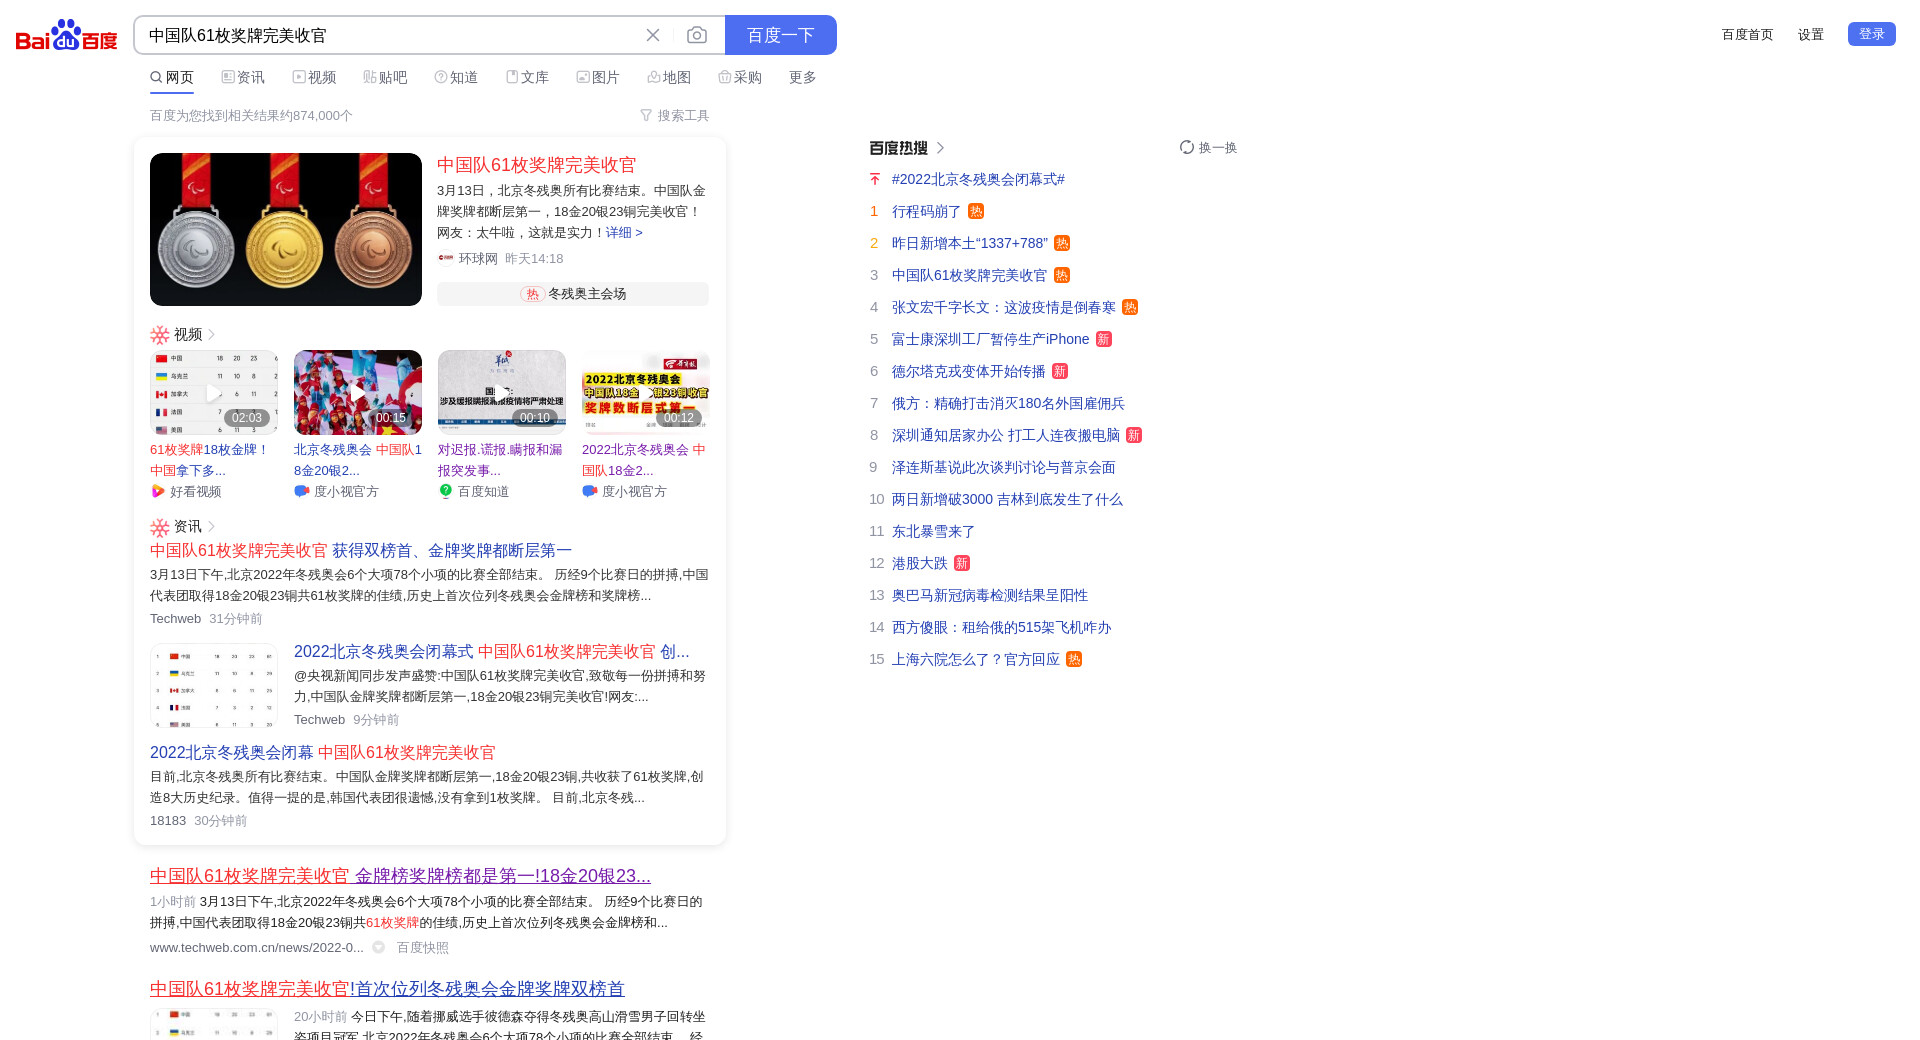This screenshot has height=1040, width=1920.
Task: Open the 更多 menu
Action: 802,77
